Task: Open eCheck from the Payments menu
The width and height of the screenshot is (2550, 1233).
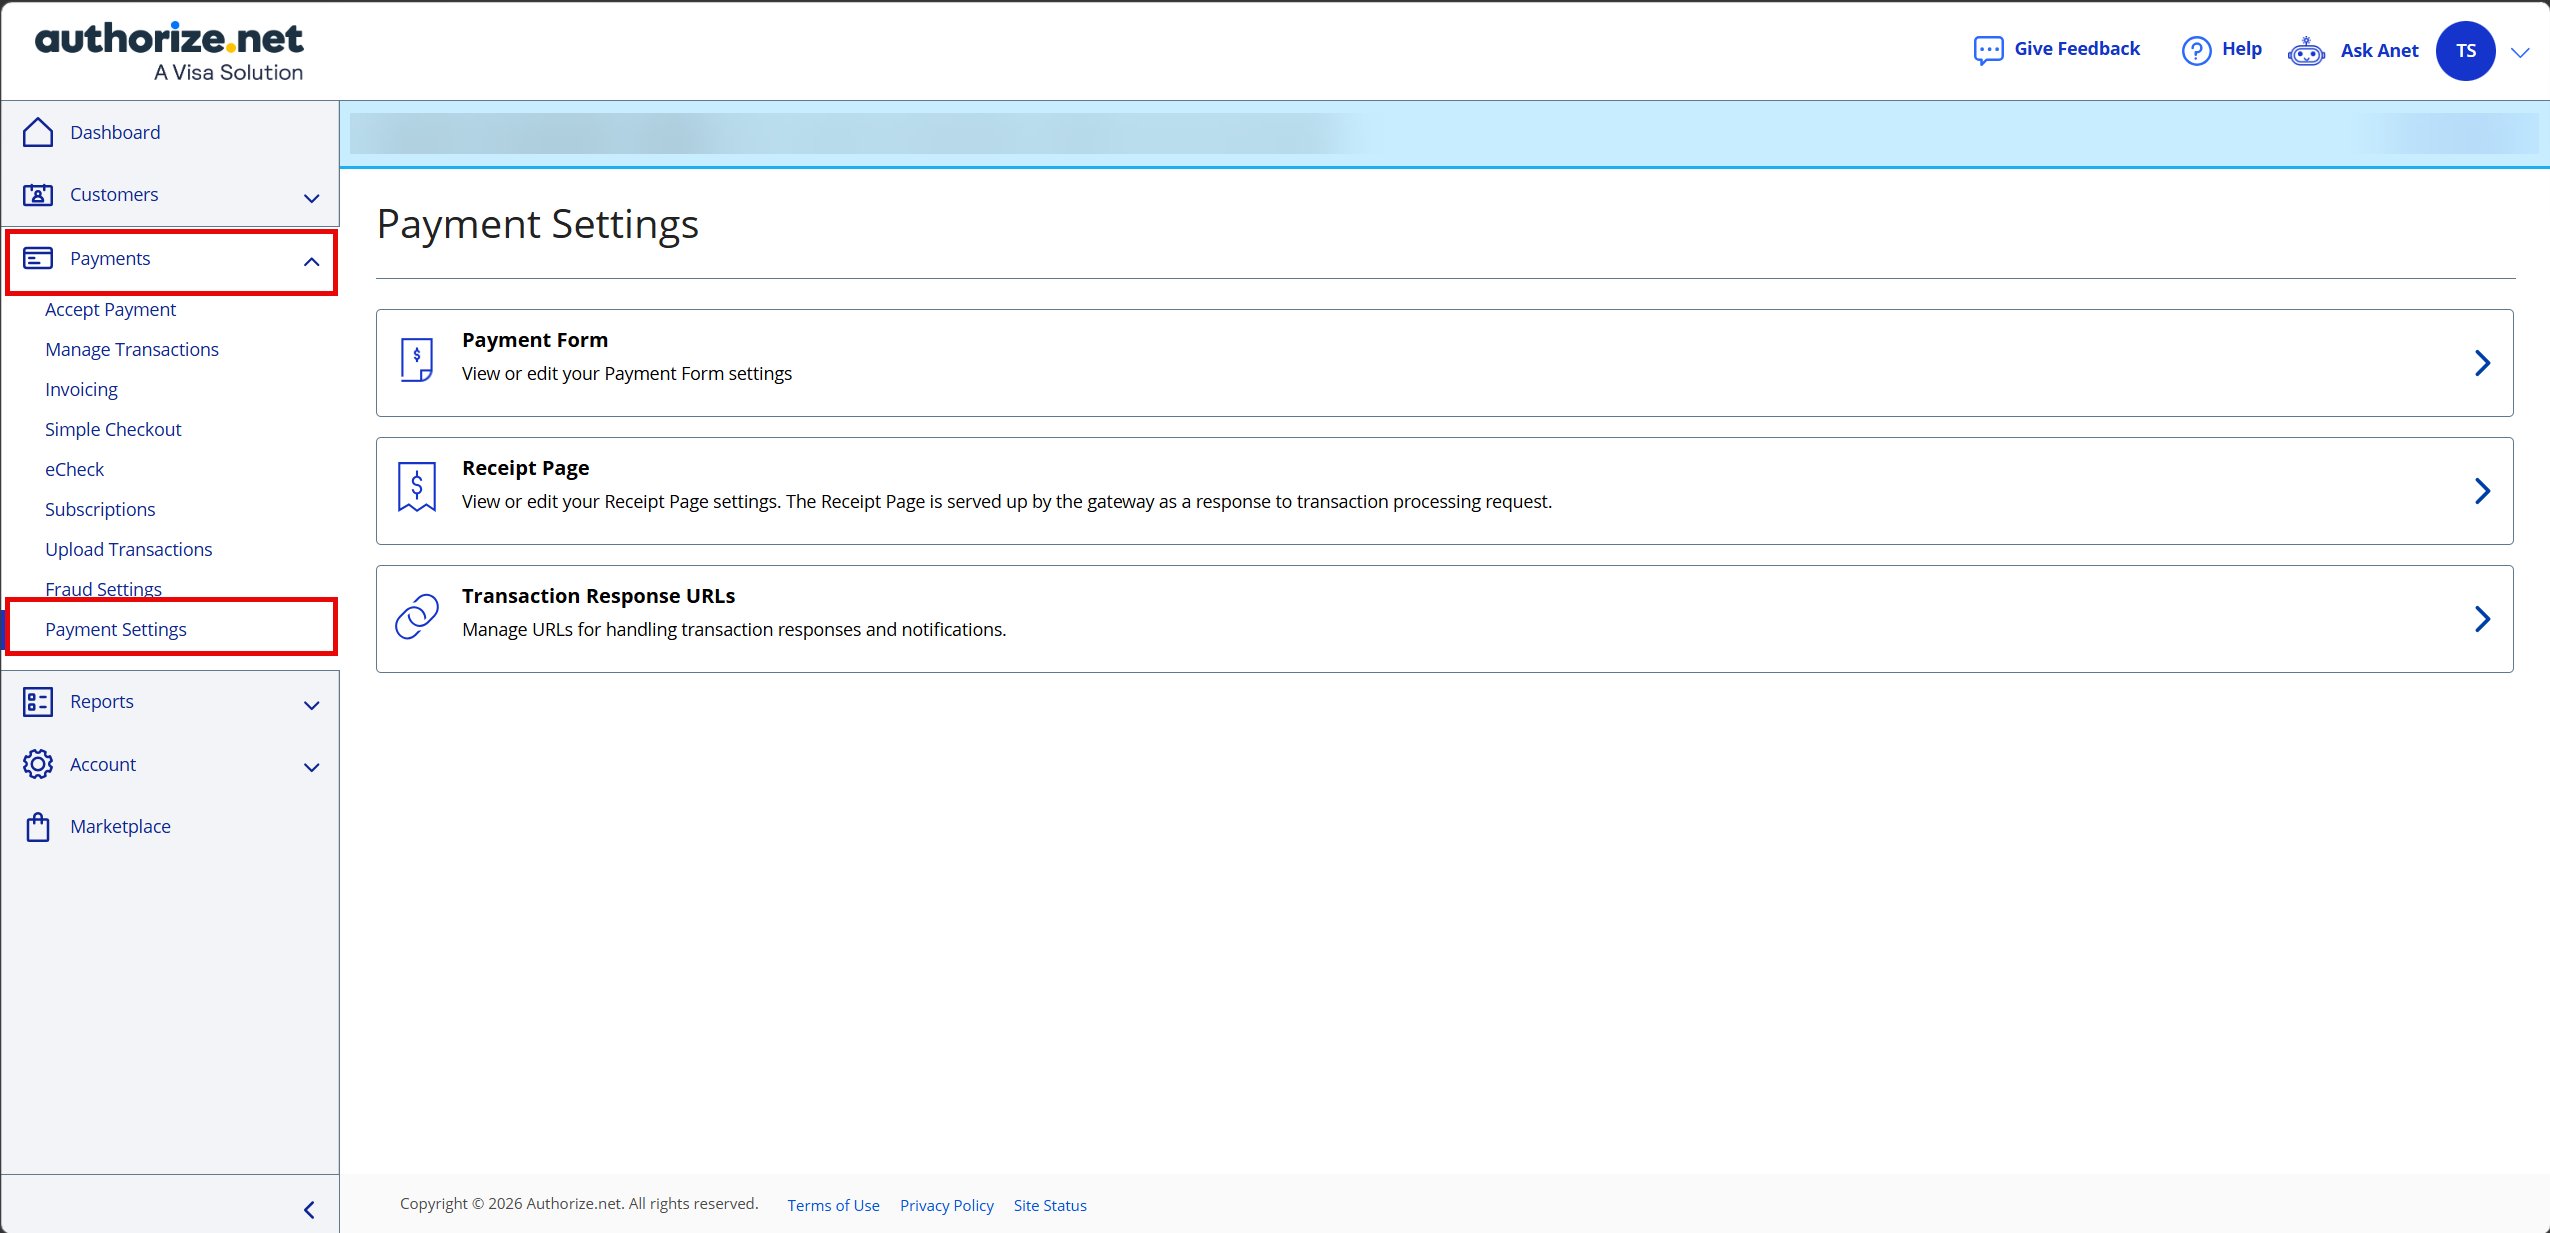Action: point(74,470)
